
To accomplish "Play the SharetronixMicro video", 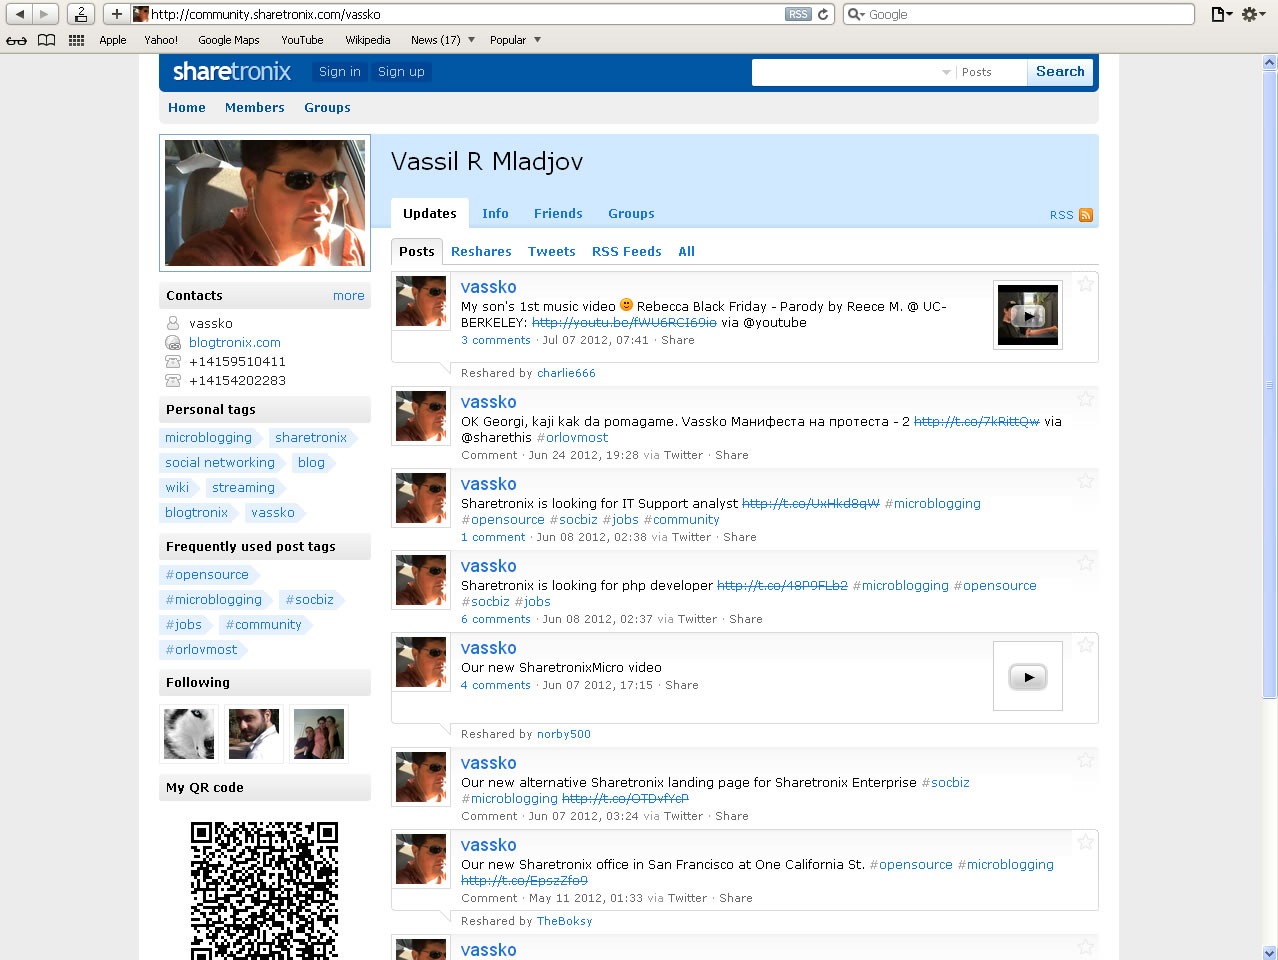I will (x=1028, y=677).
